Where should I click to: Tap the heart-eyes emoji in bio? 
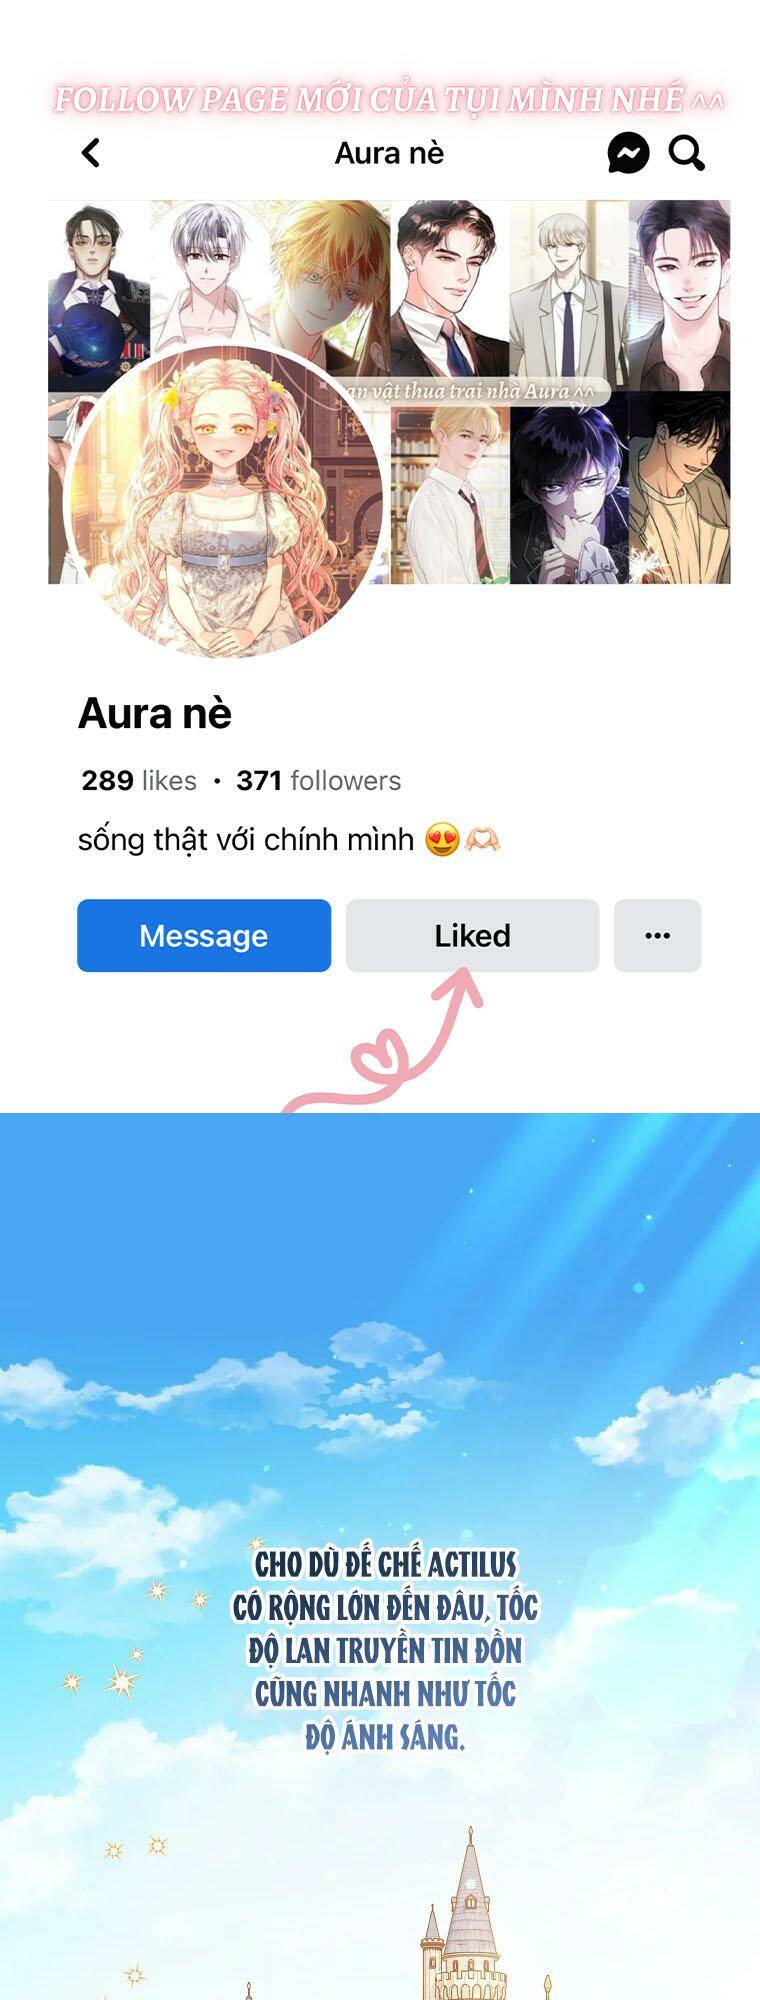pyautogui.click(x=442, y=839)
